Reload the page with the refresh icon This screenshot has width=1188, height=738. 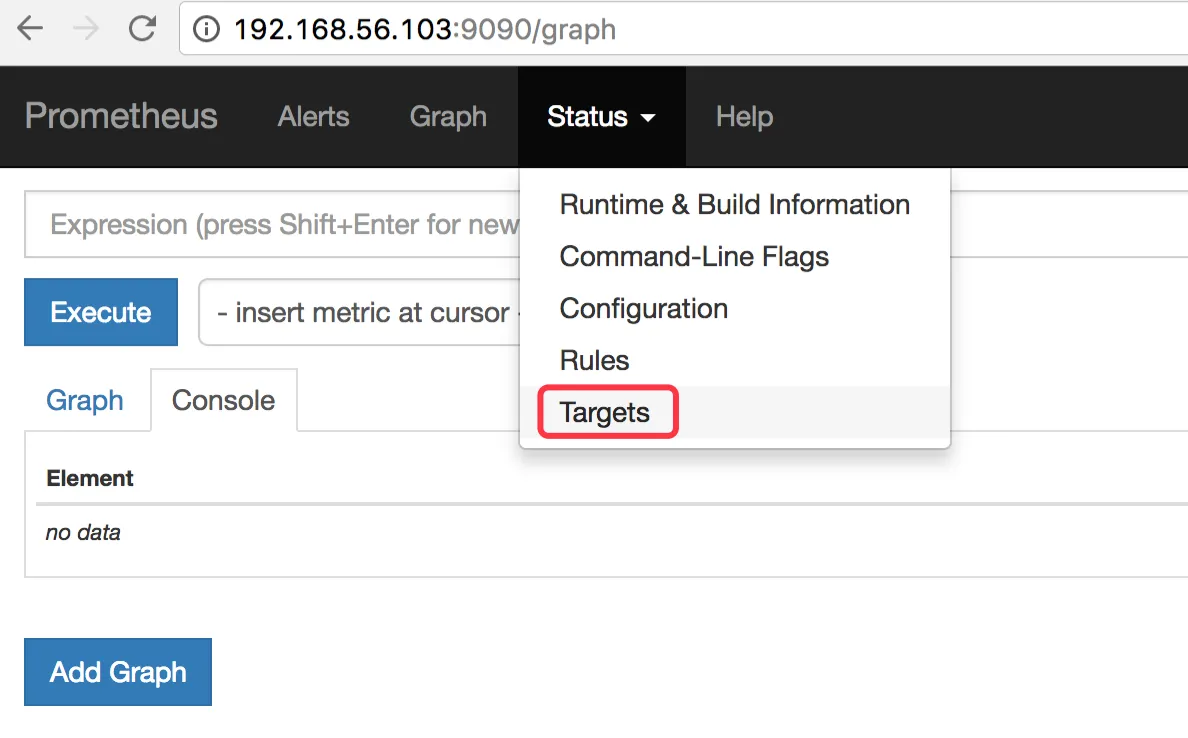pos(143,28)
